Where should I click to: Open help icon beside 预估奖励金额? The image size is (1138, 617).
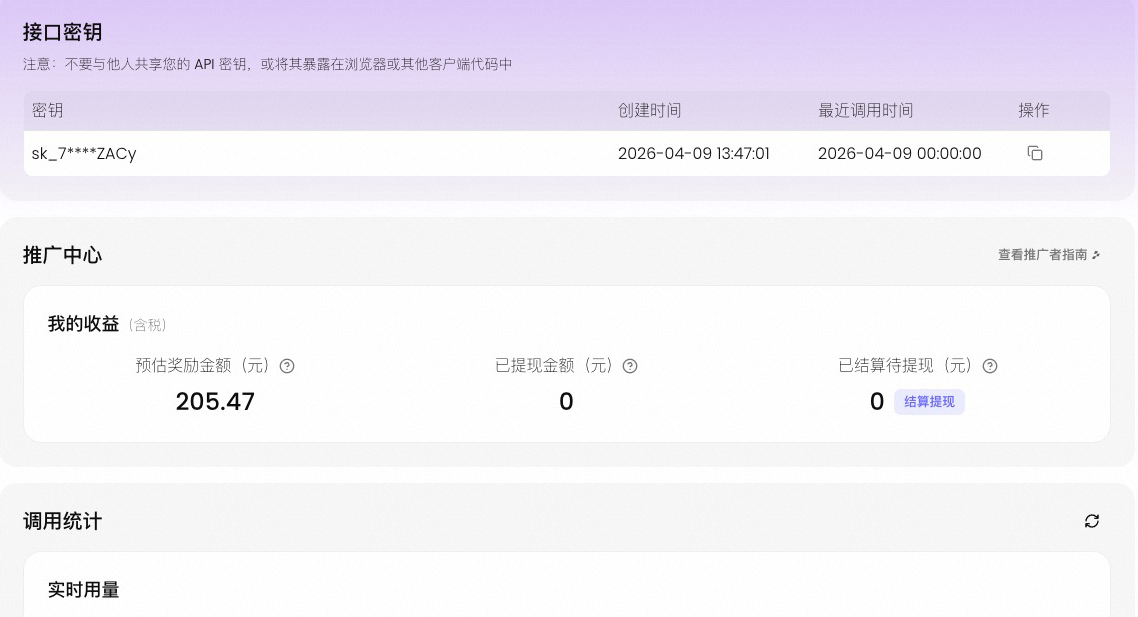[287, 366]
